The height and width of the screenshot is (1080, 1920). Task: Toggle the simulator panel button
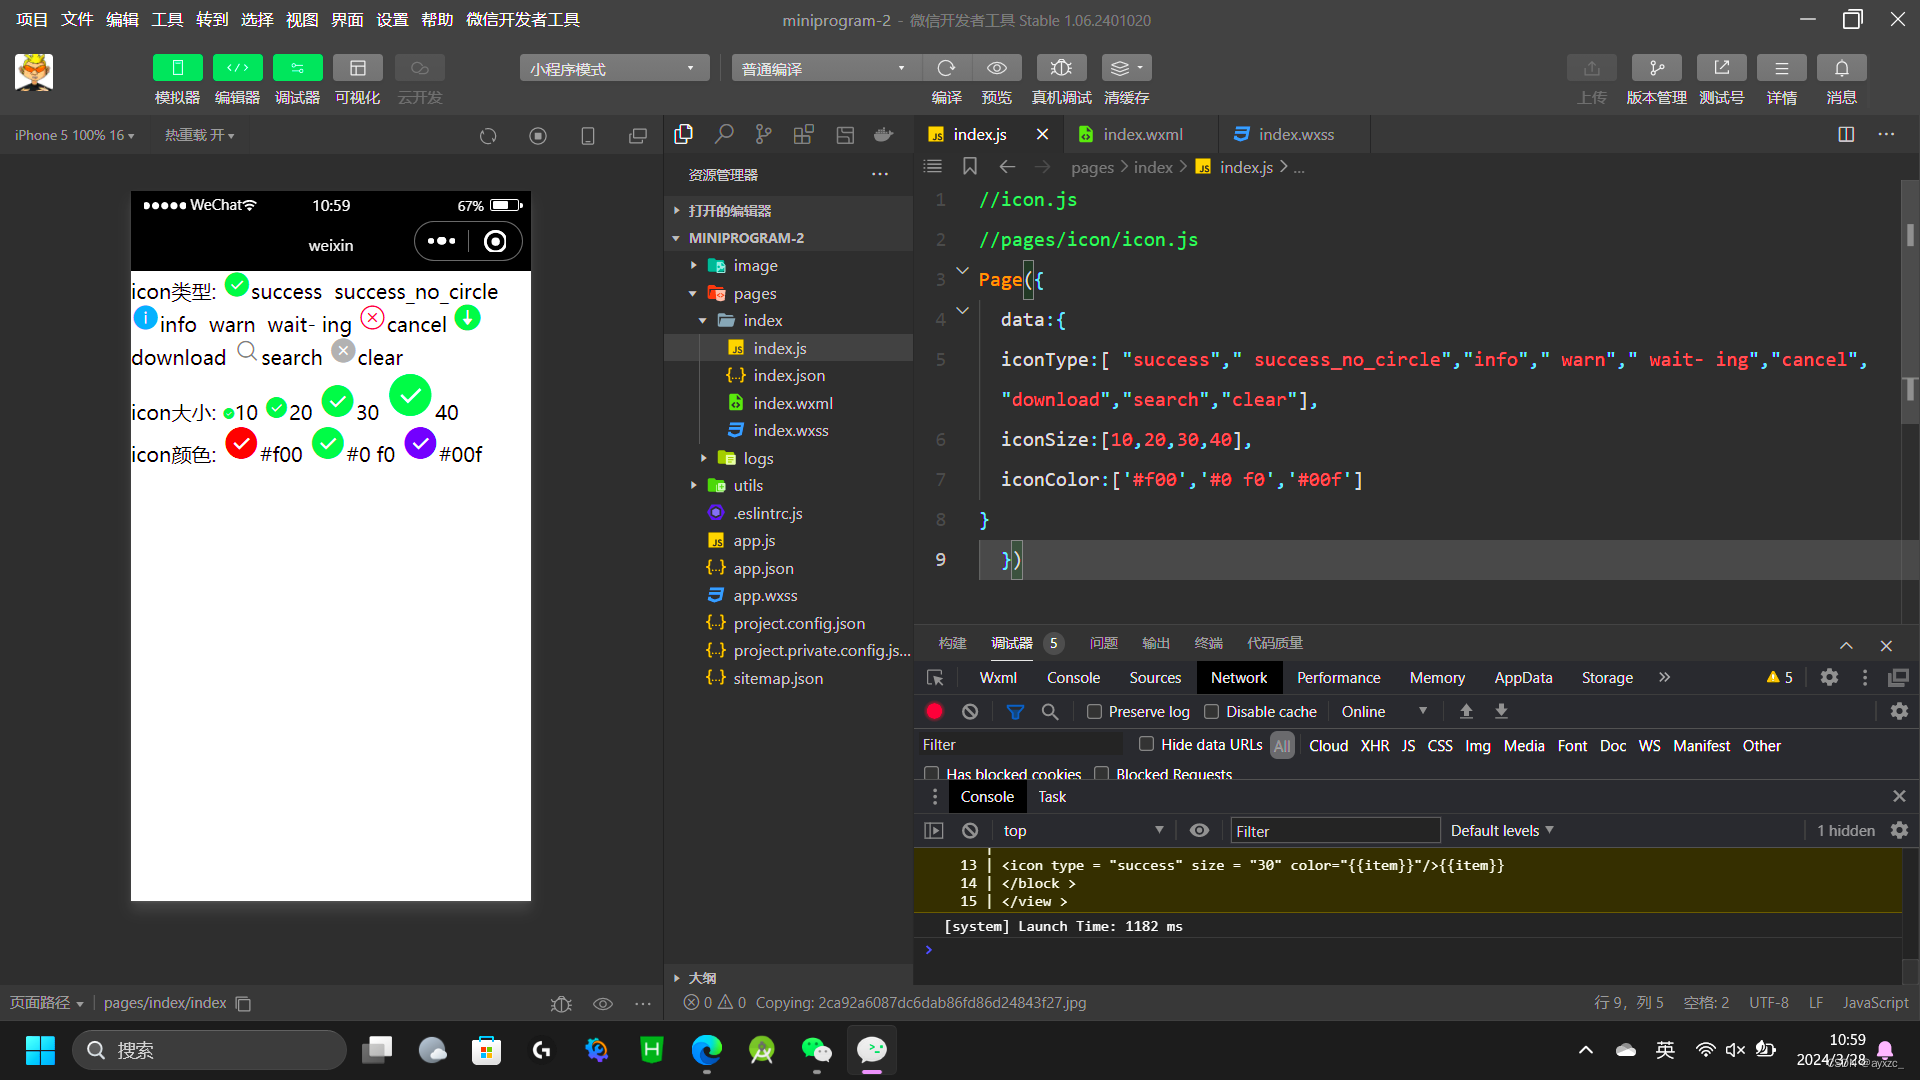(x=177, y=68)
